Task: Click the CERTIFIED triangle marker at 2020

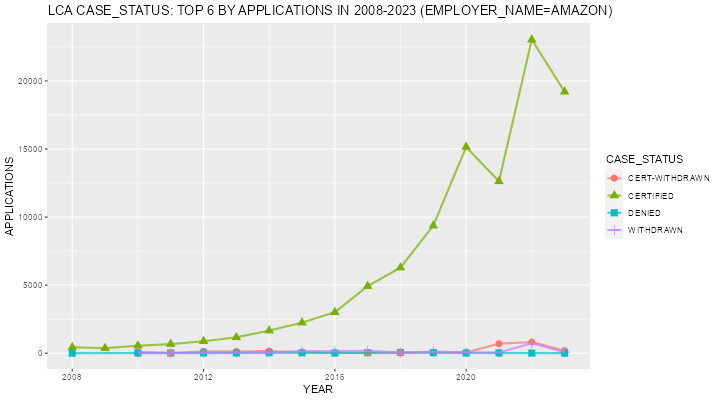Action: (466, 146)
